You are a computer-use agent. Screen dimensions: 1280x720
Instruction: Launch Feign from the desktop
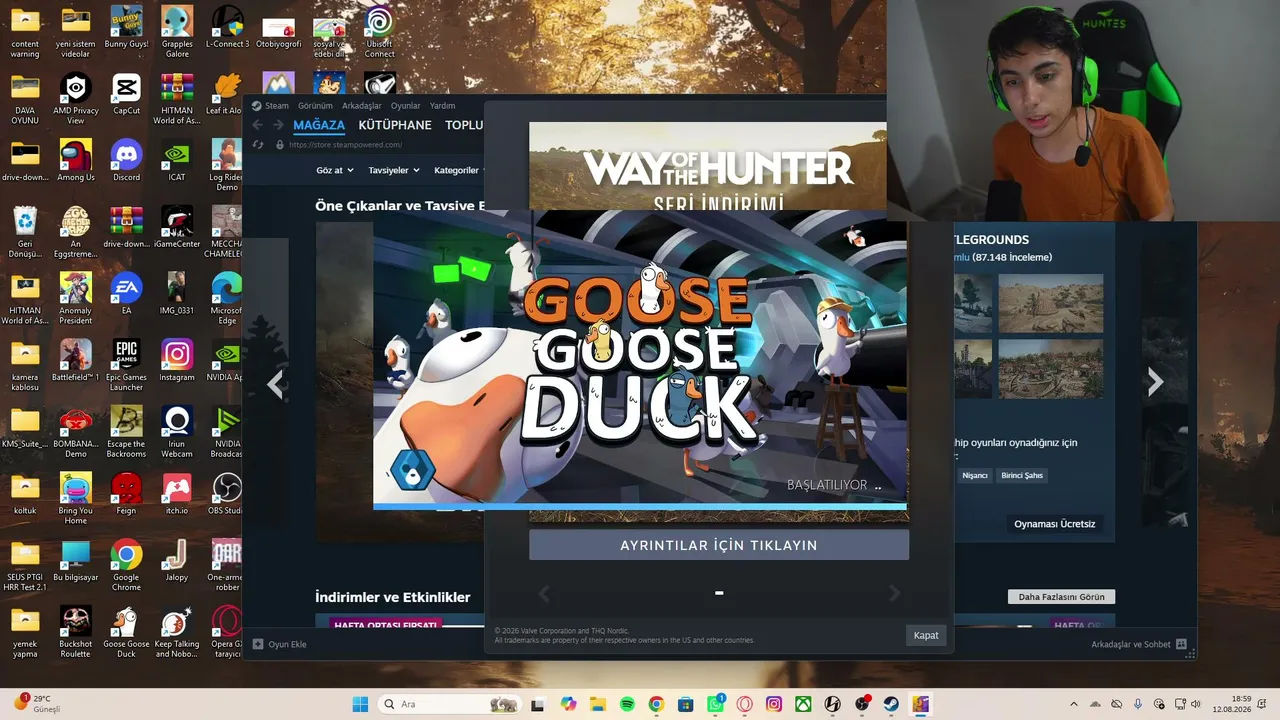pos(126,494)
